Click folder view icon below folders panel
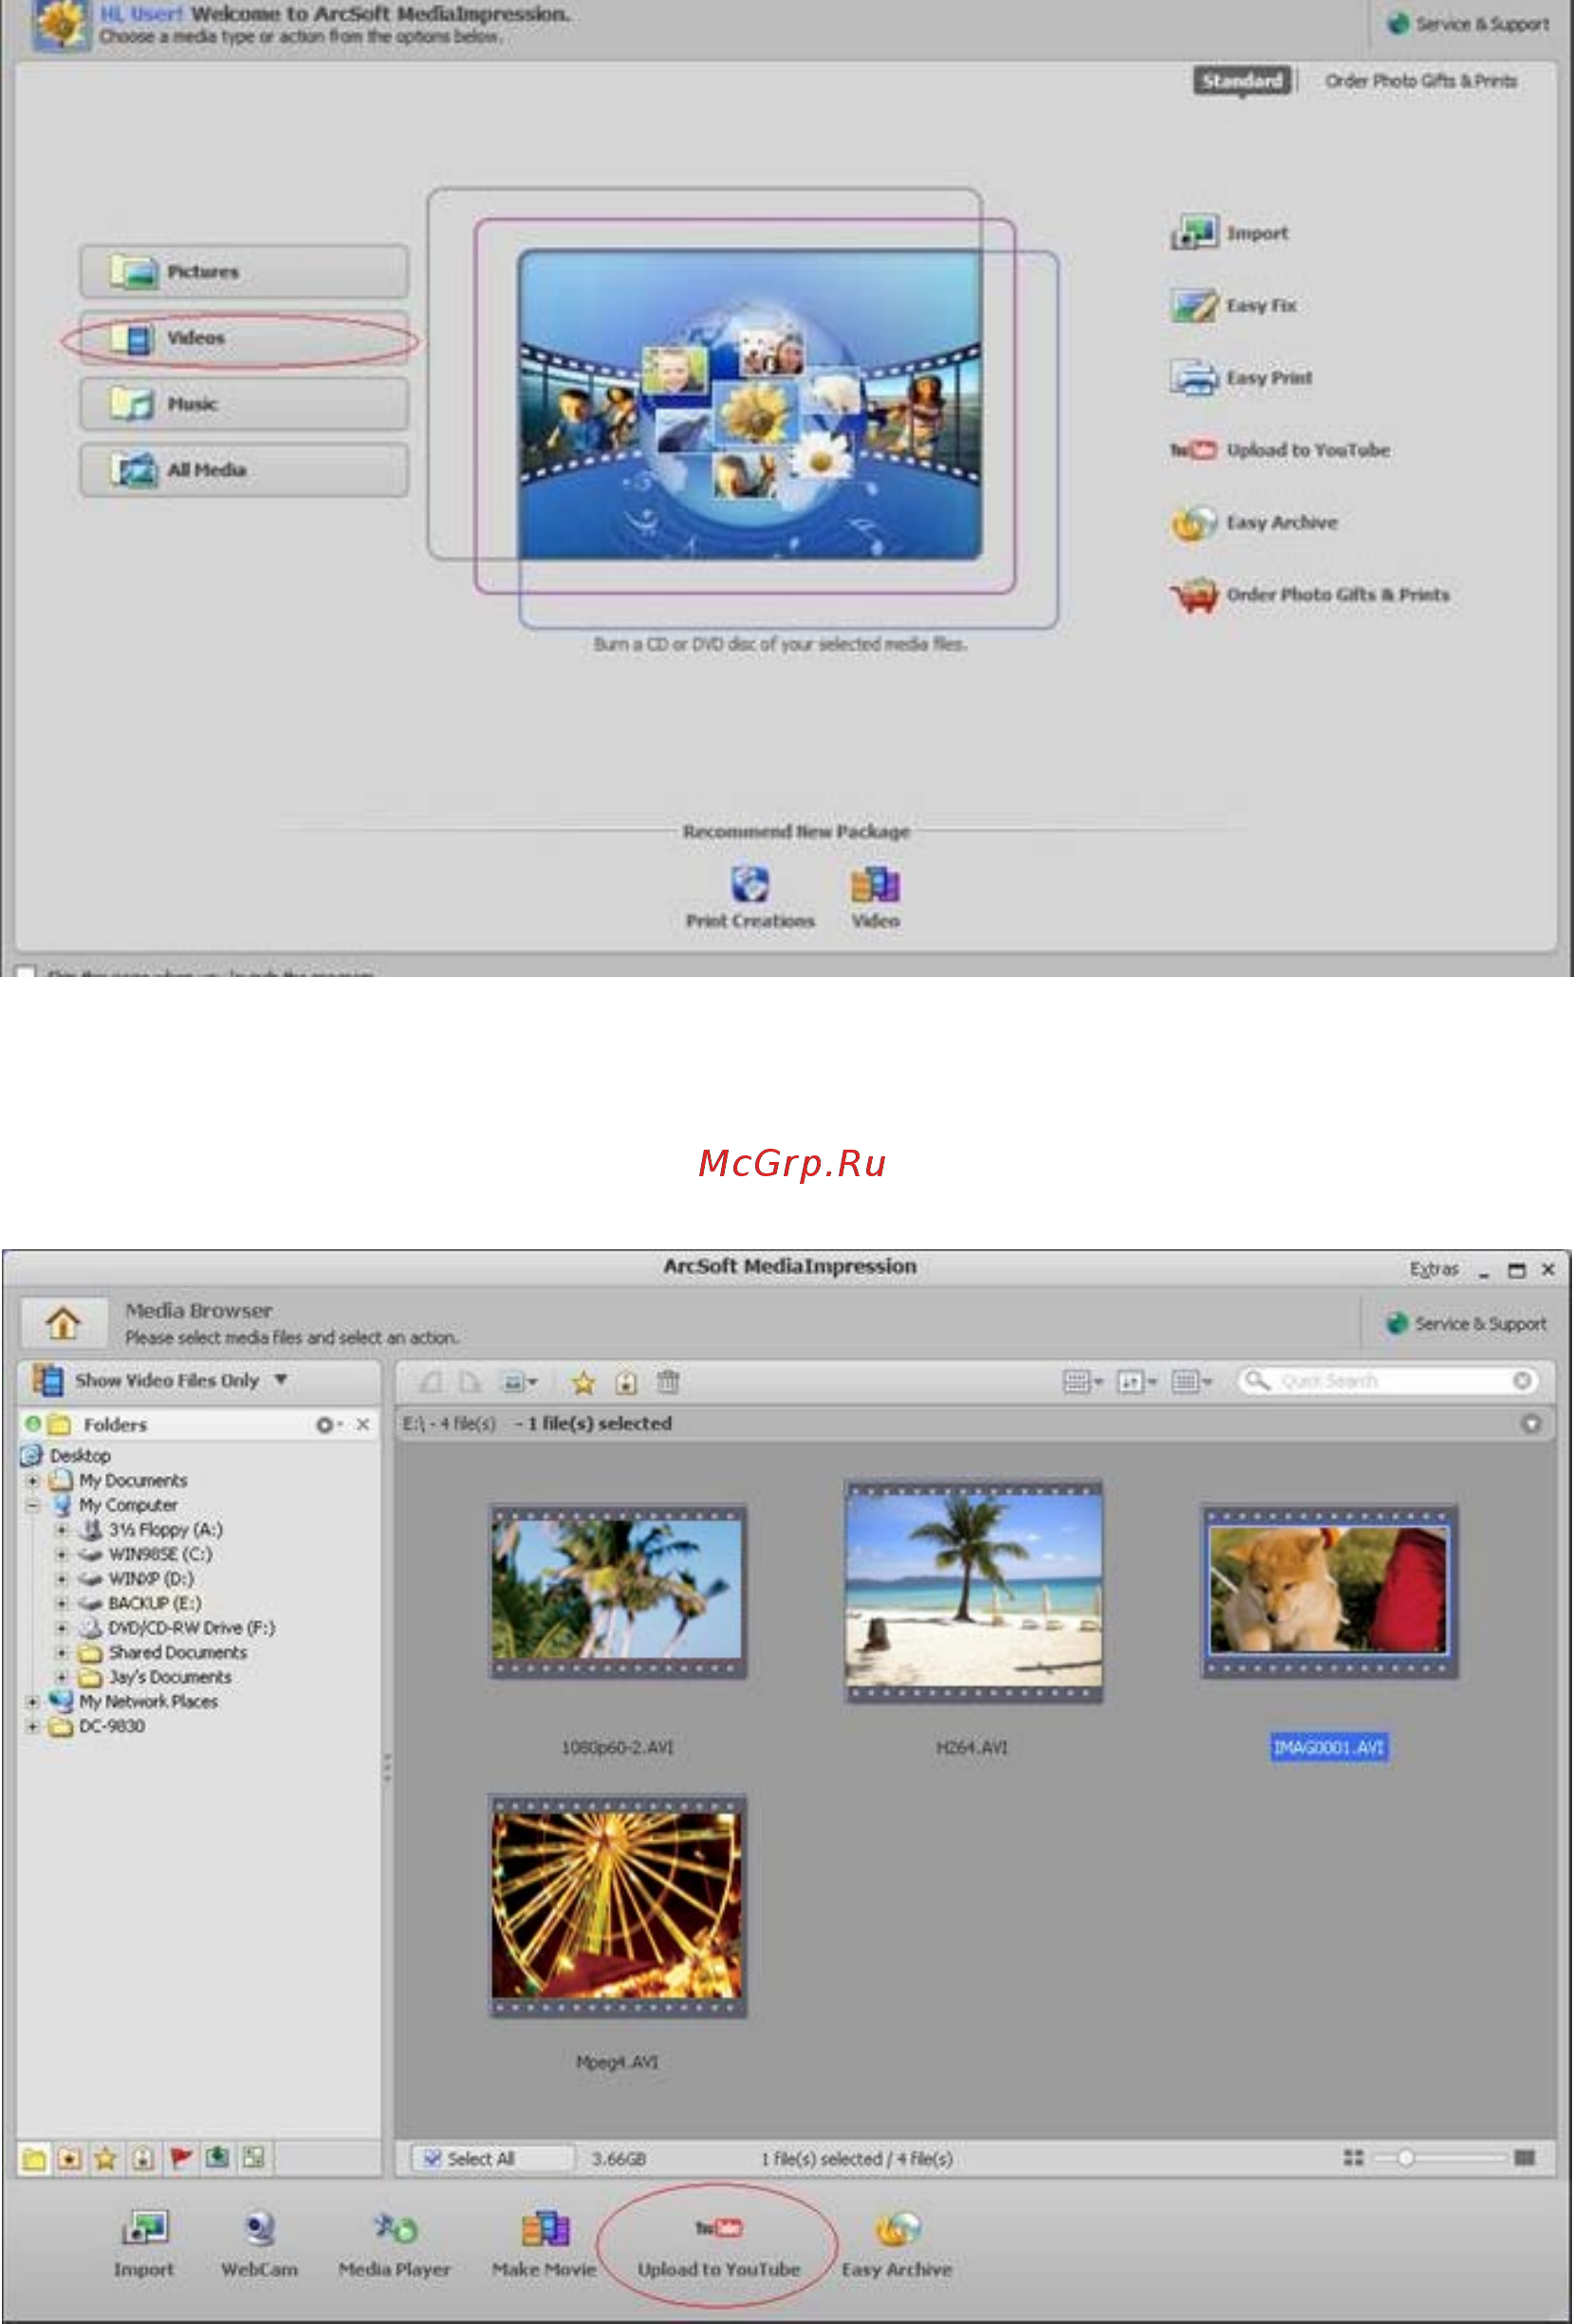 (34, 2159)
